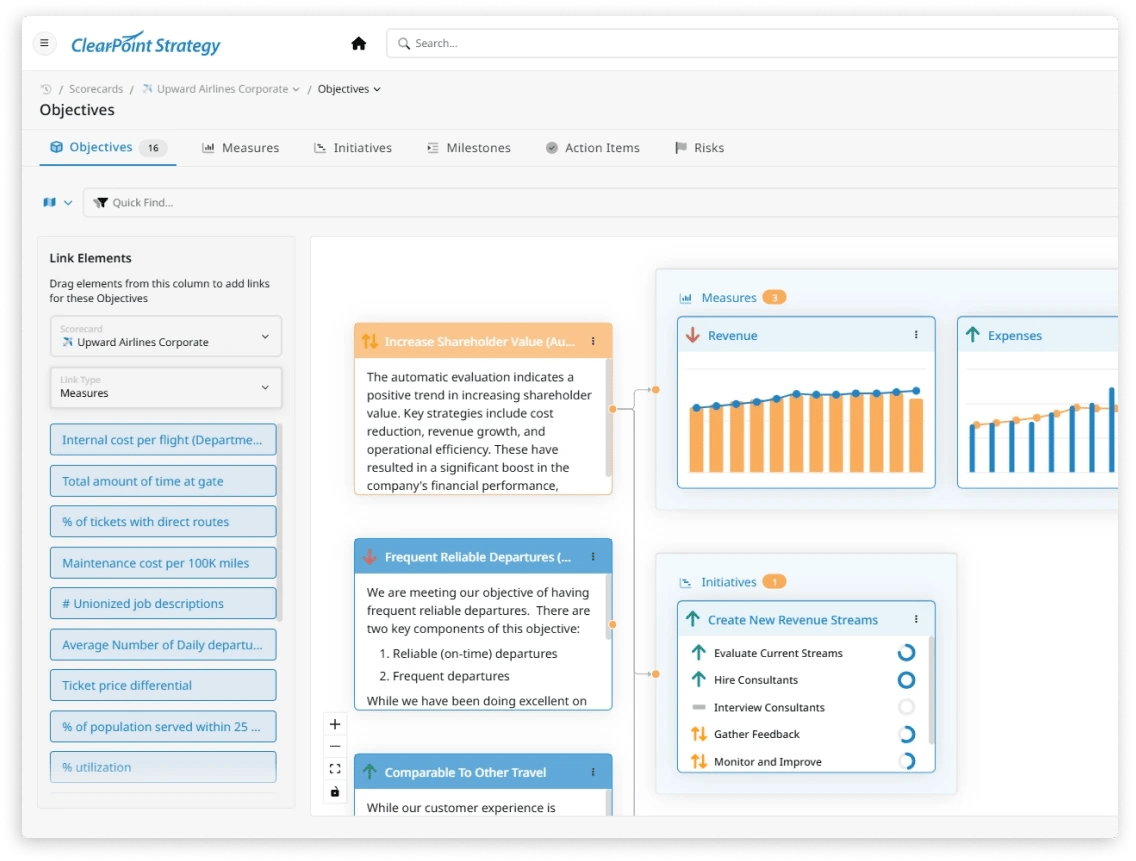Open options menu for Frequent Reliable Departures
1136x861 pixels.
[x=593, y=557]
